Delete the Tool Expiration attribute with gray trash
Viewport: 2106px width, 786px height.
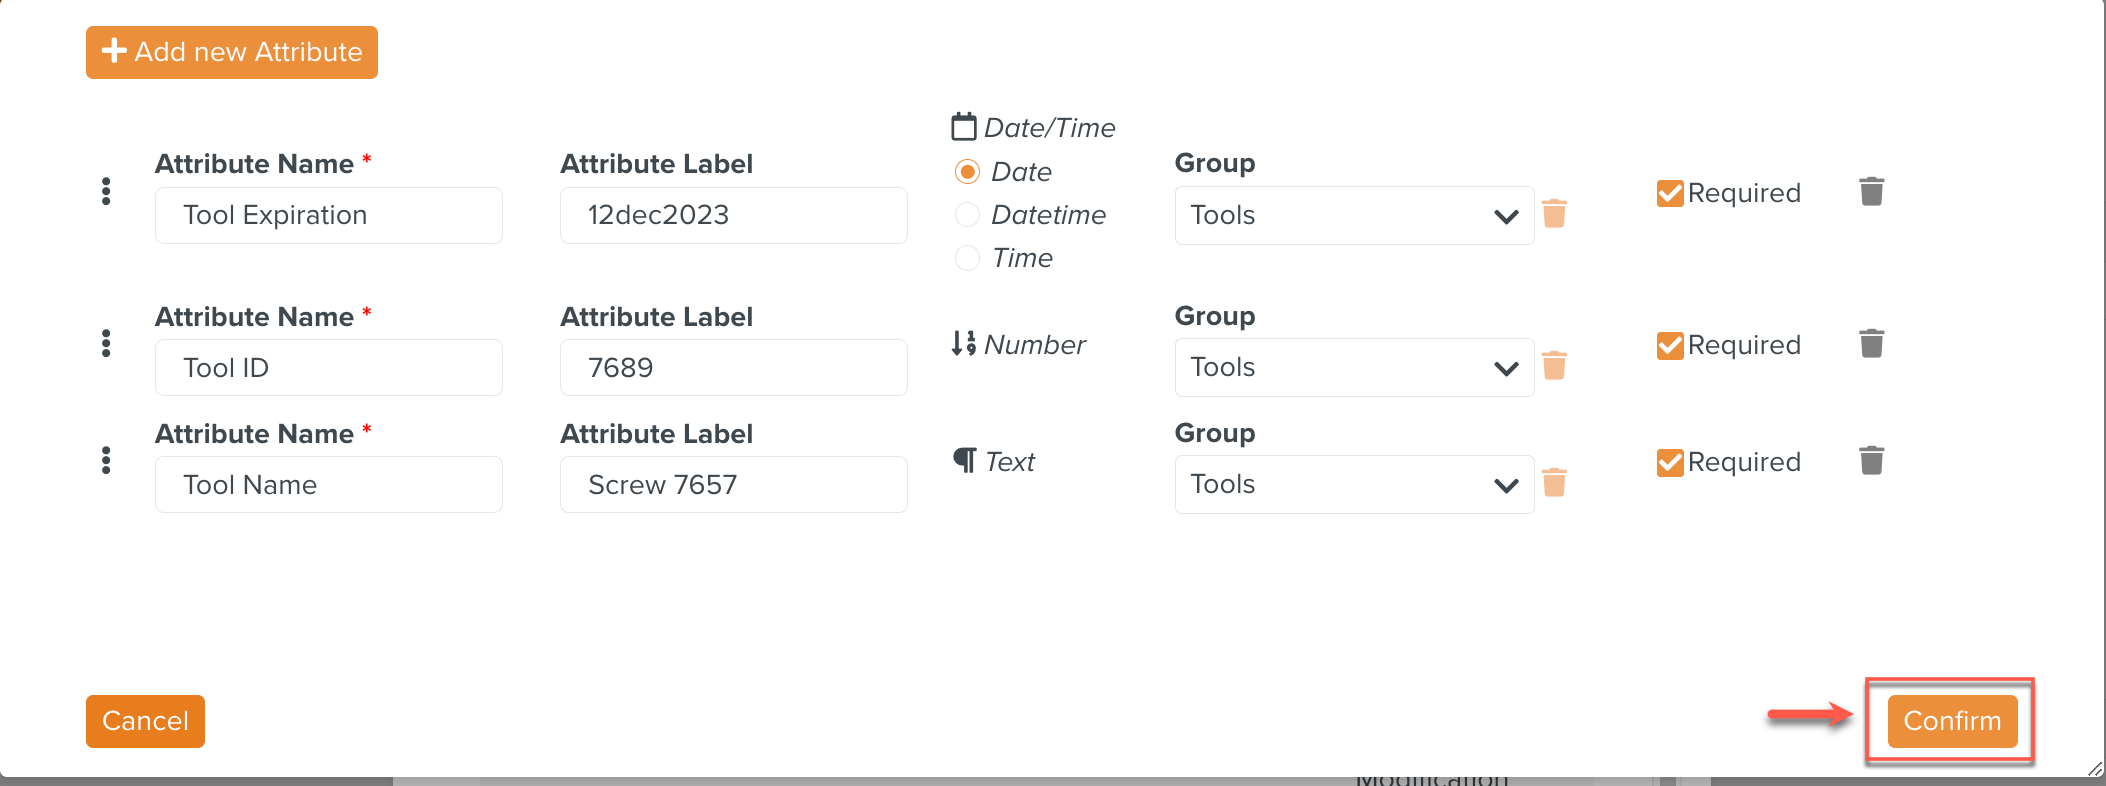(x=1871, y=191)
